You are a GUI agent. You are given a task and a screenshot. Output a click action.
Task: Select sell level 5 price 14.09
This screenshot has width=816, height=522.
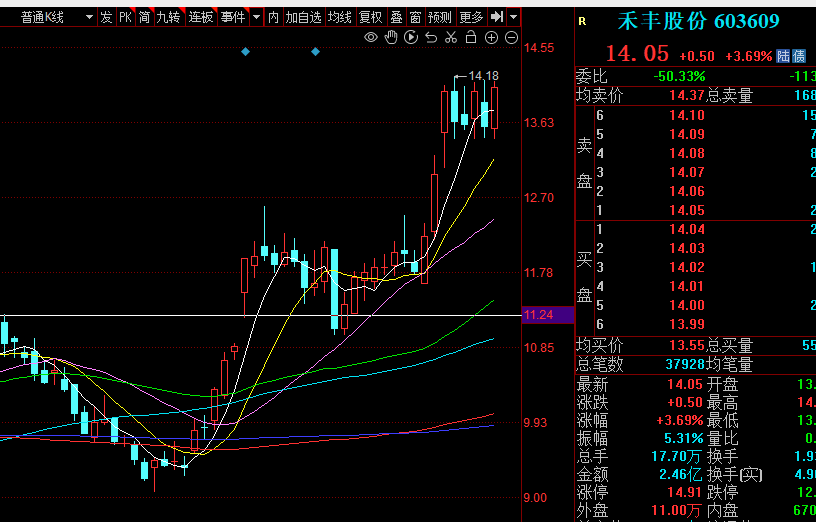687,134
